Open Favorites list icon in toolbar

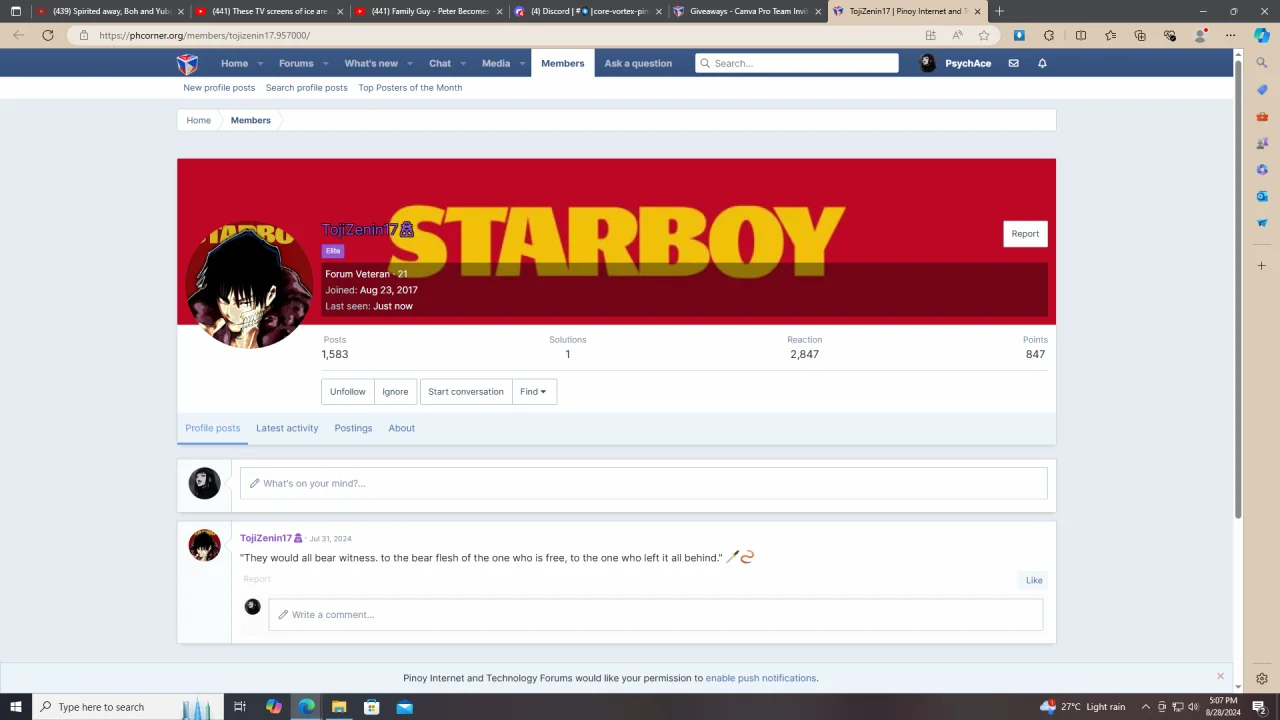pyautogui.click(x=1110, y=35)
